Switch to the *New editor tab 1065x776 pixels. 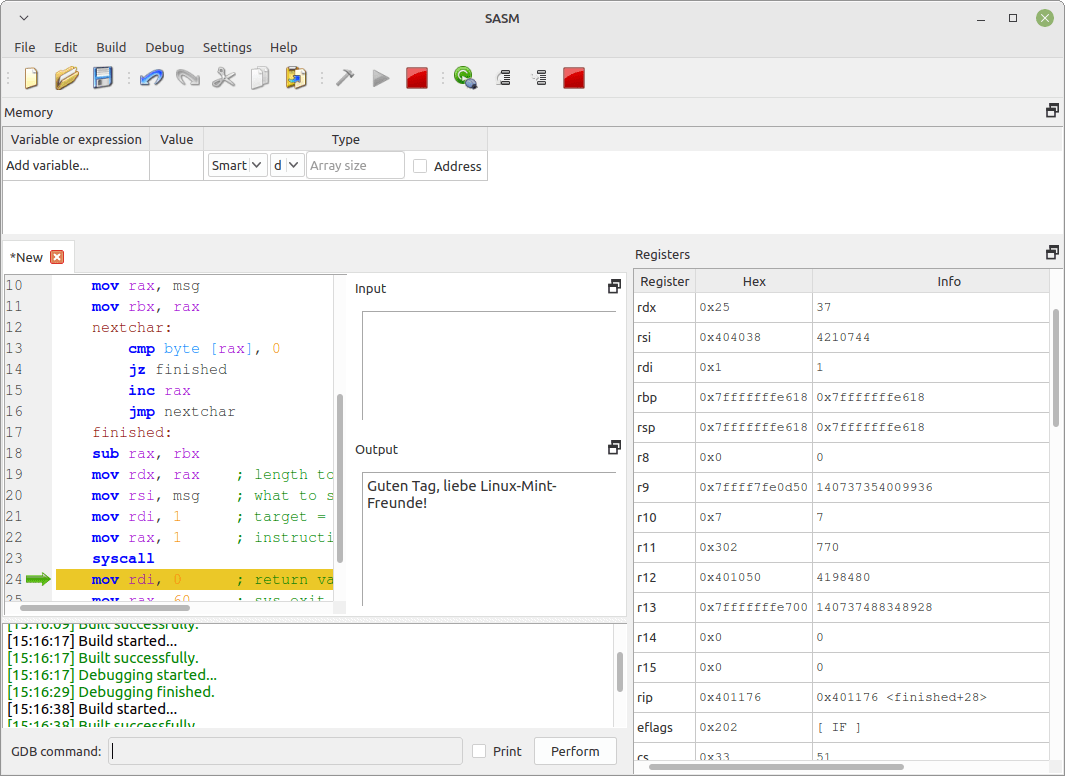(28, 256)
